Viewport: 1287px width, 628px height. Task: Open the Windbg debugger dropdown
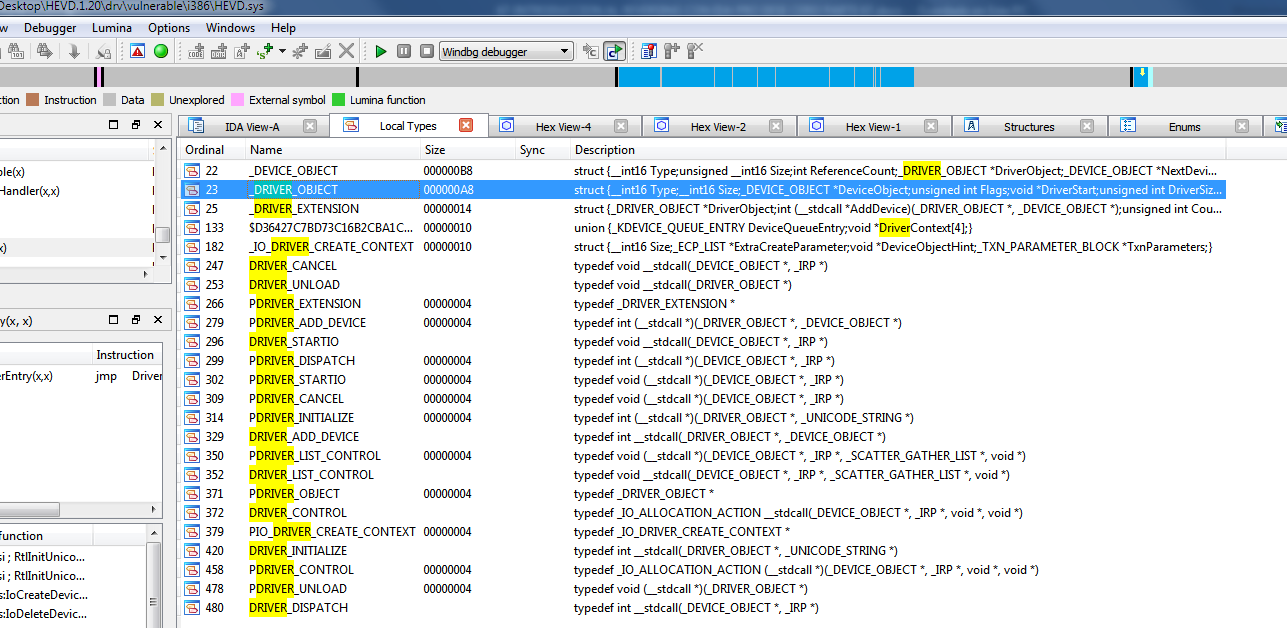506,51
